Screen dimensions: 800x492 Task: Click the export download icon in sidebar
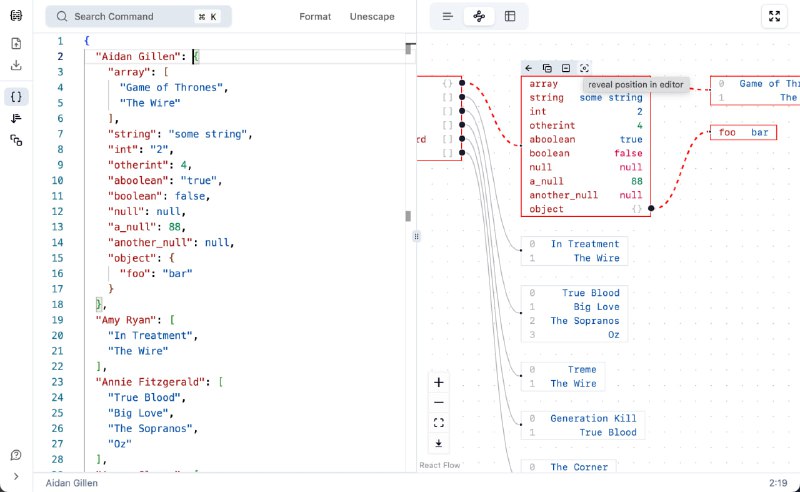click(x=16, y=66)
